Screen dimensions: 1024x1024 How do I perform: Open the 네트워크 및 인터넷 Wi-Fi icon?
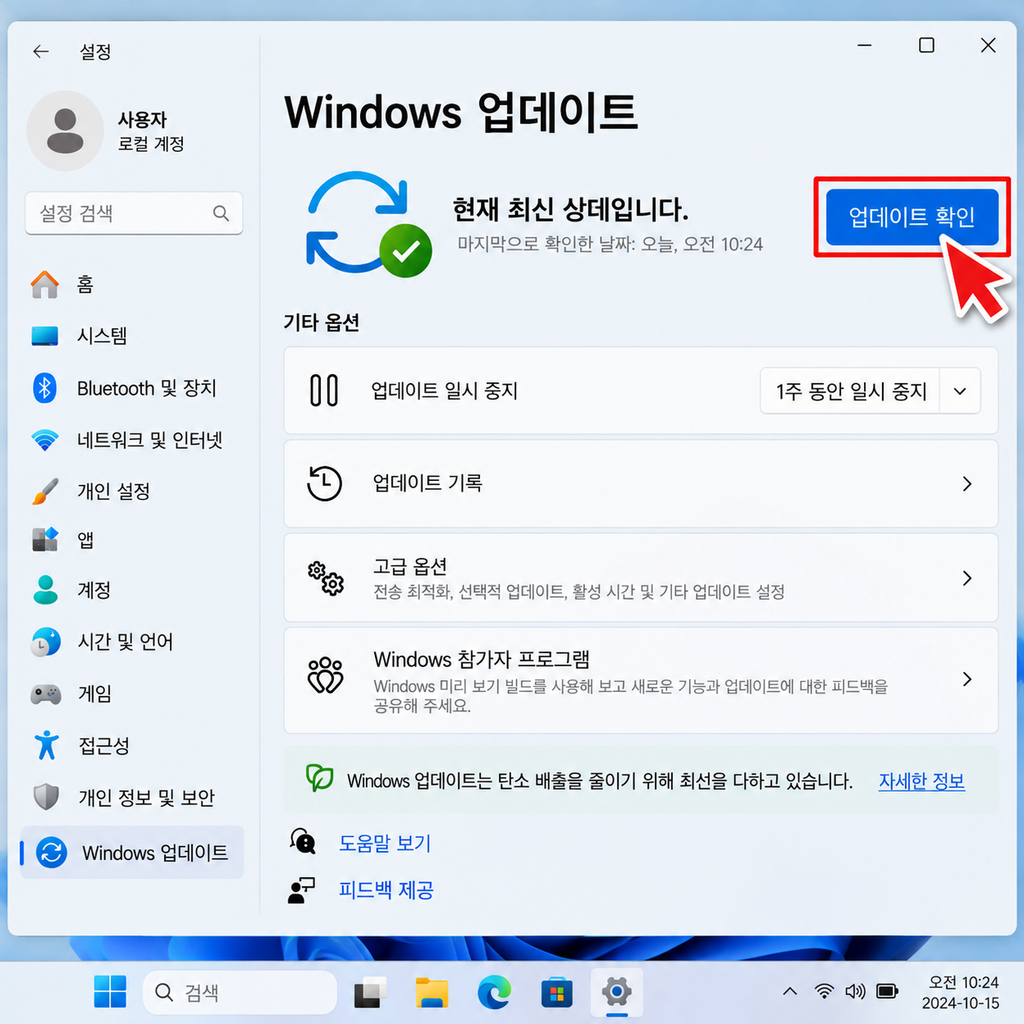pyautogui.click(x=45, y=440)
